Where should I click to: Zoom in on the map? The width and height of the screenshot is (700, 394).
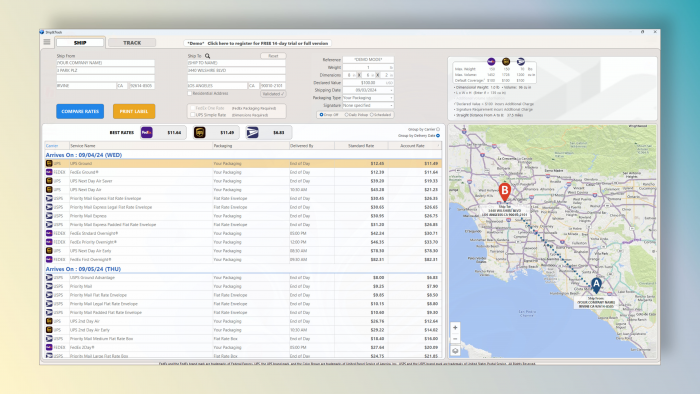point(455,328)
